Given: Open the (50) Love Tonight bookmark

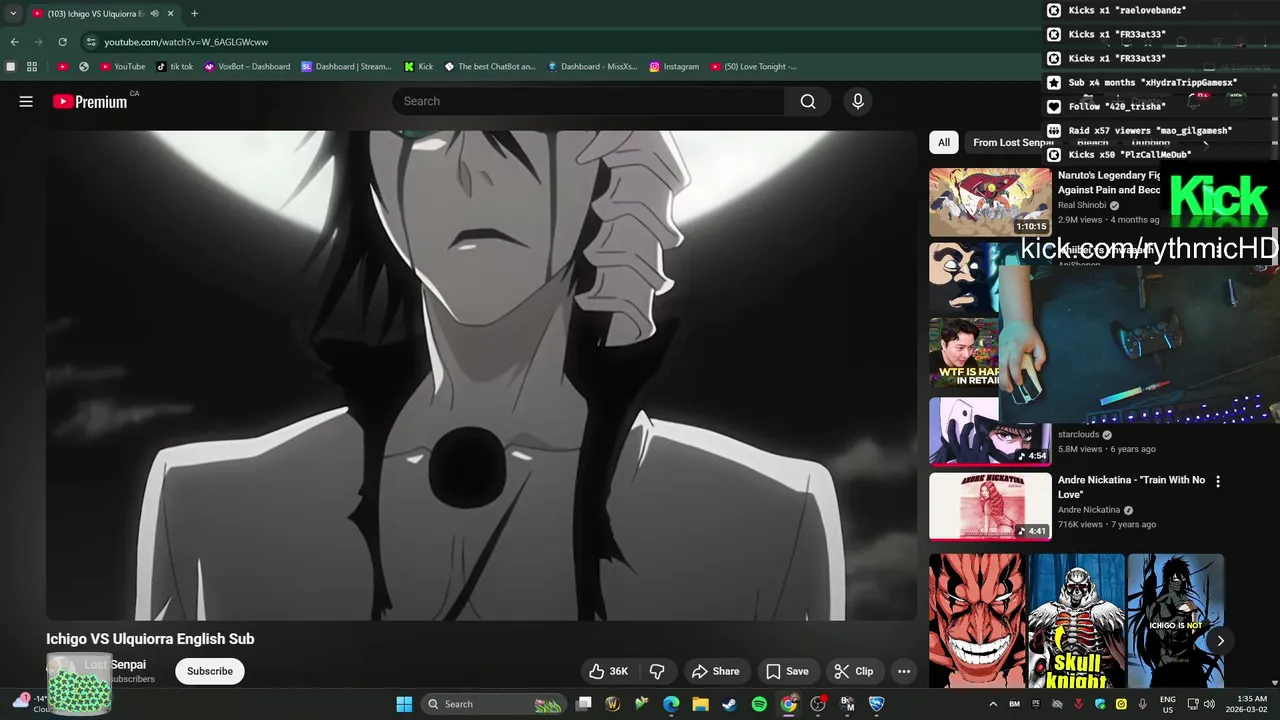Looking at the screenshot, I should 753,67.
